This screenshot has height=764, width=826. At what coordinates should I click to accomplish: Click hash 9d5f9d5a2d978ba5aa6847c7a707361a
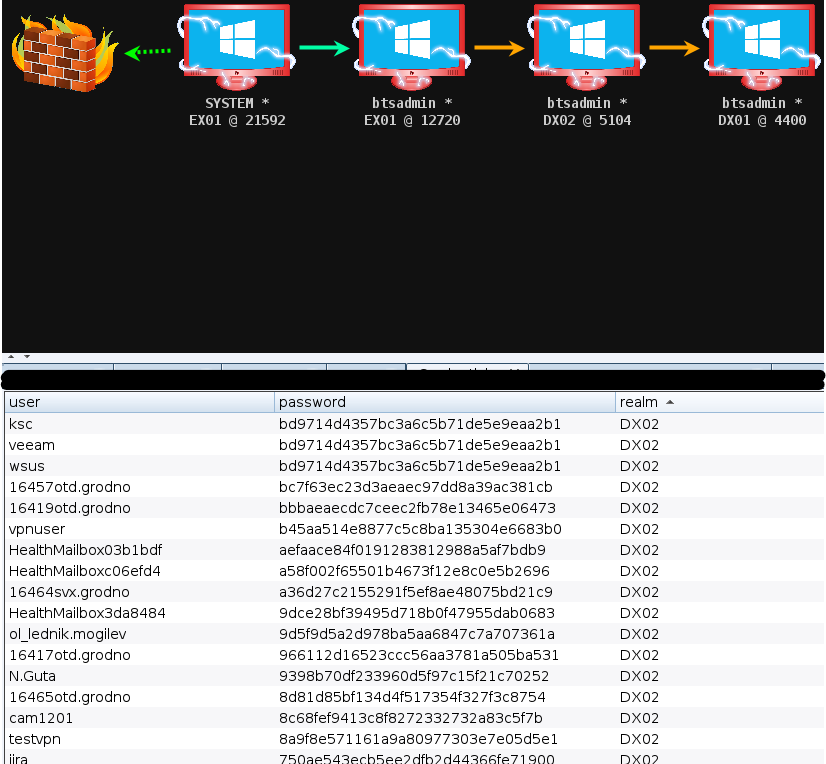tap(417, 634)
